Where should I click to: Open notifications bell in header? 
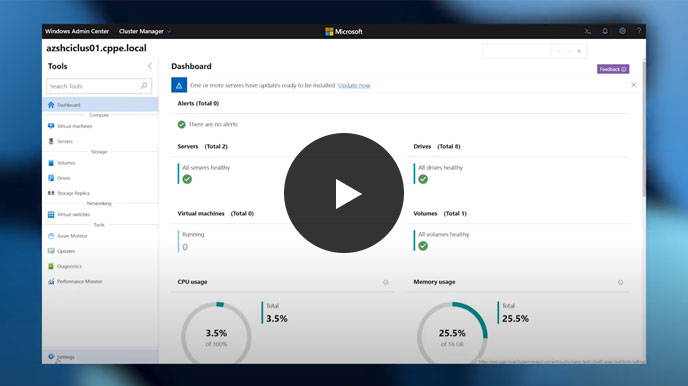[605, 31]
